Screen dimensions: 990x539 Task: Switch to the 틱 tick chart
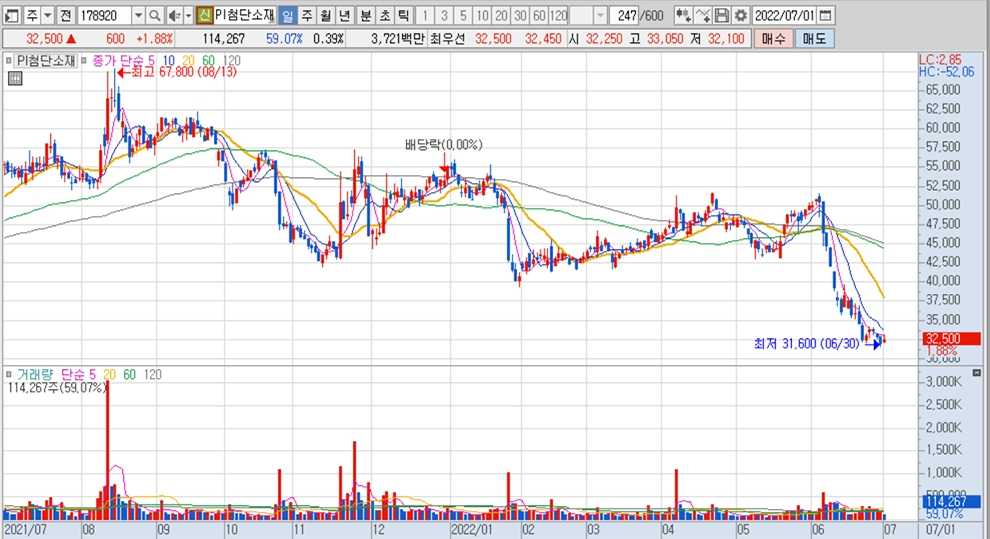click(x=403, y=15)
